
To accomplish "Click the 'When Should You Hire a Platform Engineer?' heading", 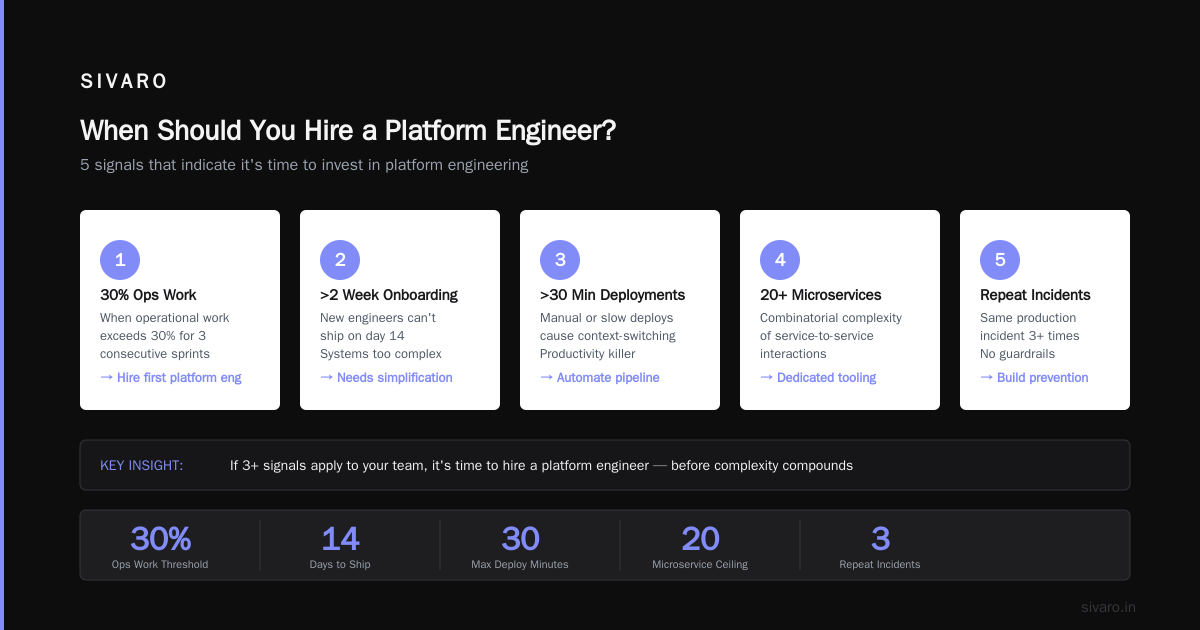I will tap(348, 131).
